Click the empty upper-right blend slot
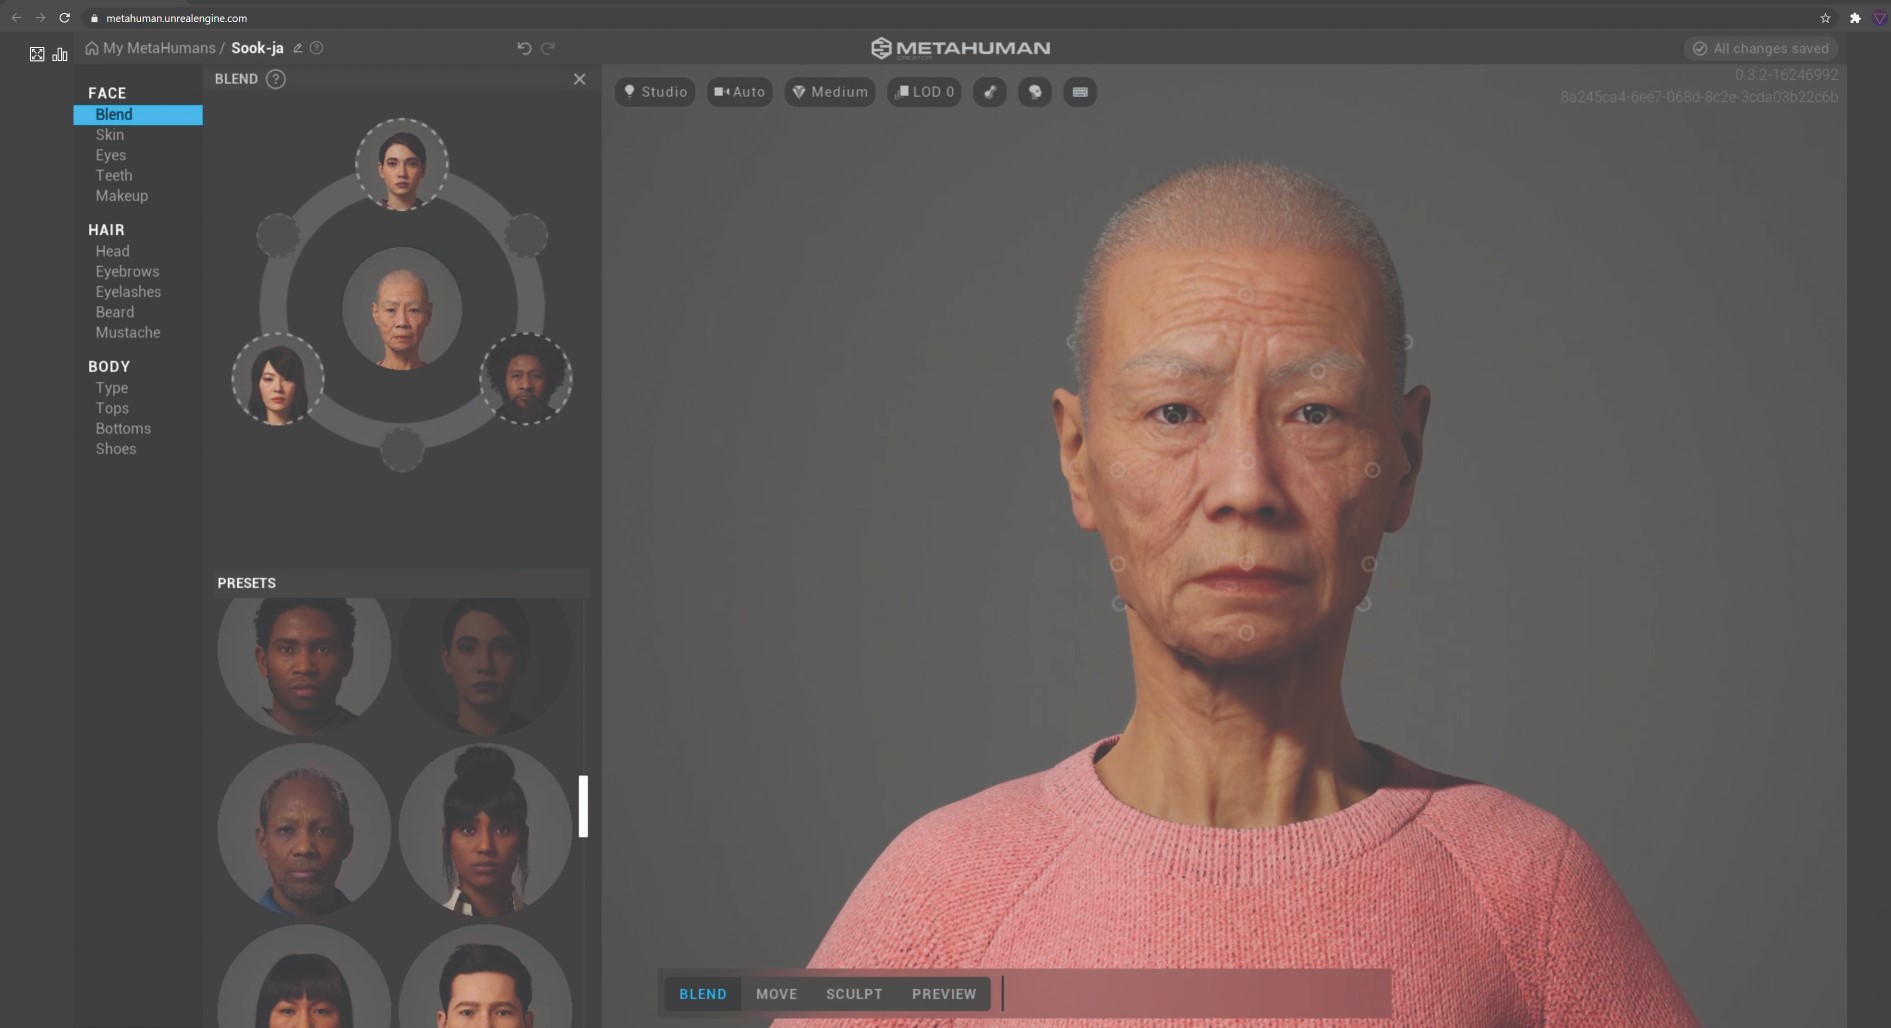1891x1028 pixels. click(526, 236)
